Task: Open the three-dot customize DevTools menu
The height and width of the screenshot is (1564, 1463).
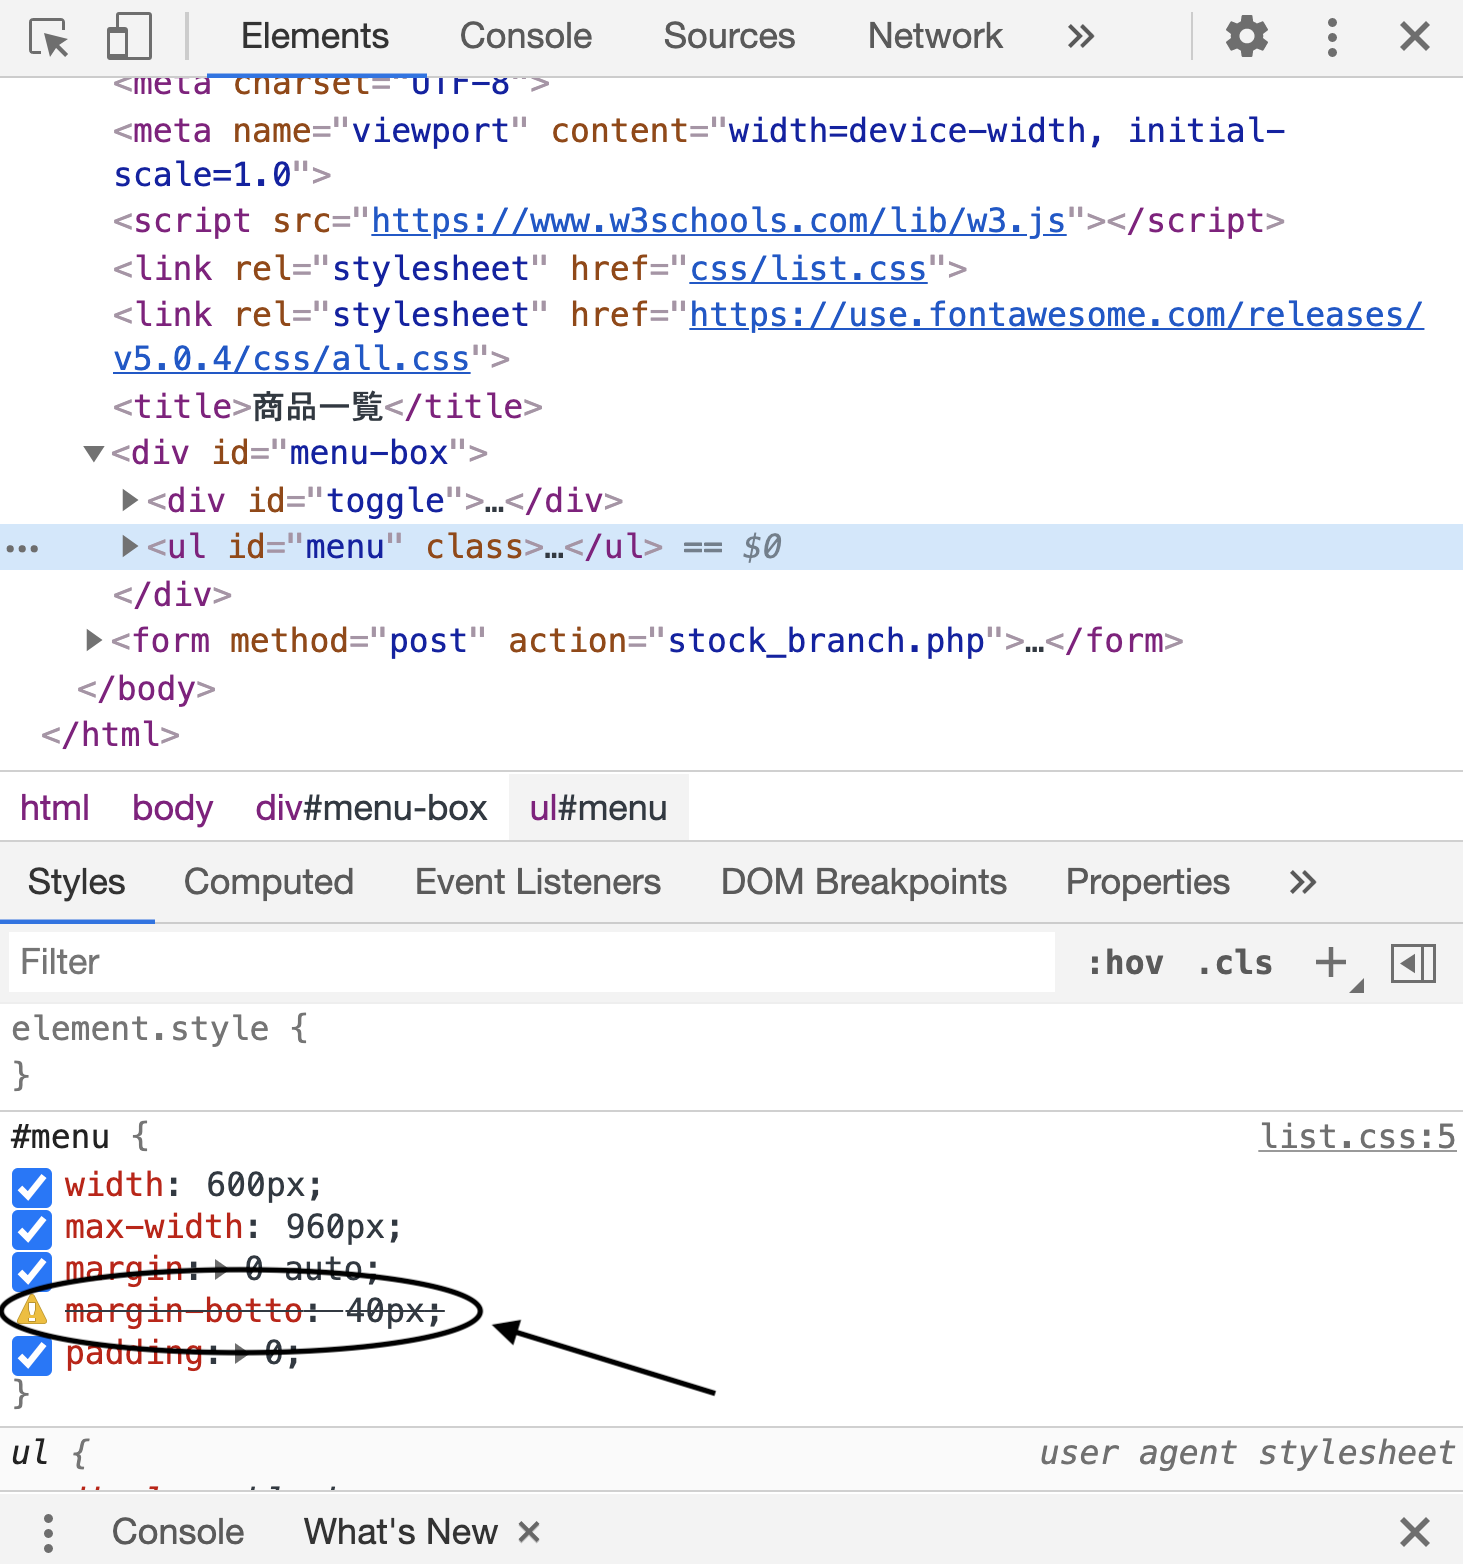Action: [1332, 37]
